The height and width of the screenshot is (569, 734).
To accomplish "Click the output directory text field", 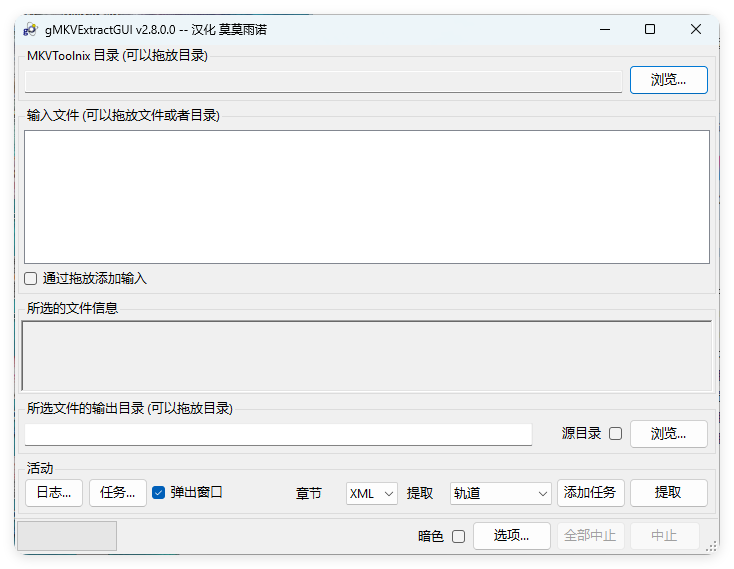I will pyautogui.click(x=278, y=434).
